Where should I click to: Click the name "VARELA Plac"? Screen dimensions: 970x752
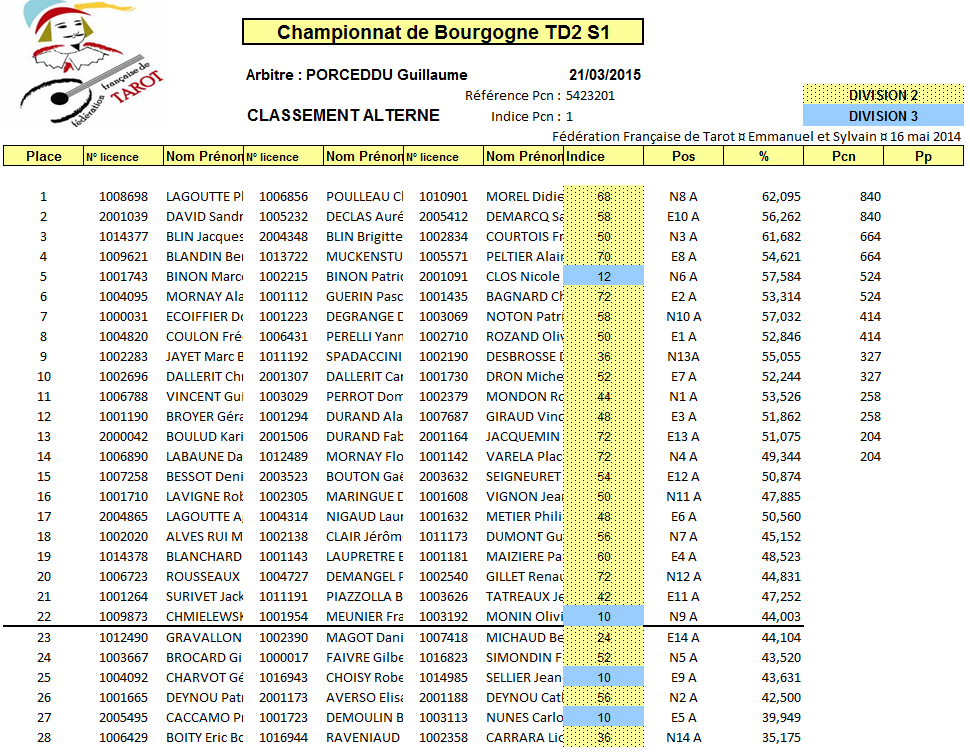pyautogui.click(x=525, y=456)
